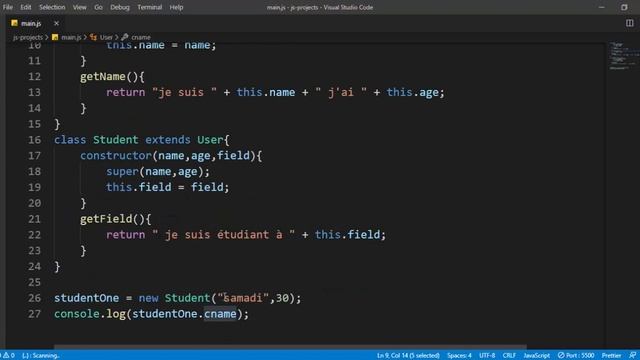The width and height of the screenshot is (640, 360).
Task: Click getField method name on line 21
Action: pyautogui.click(x=106, y=219)
